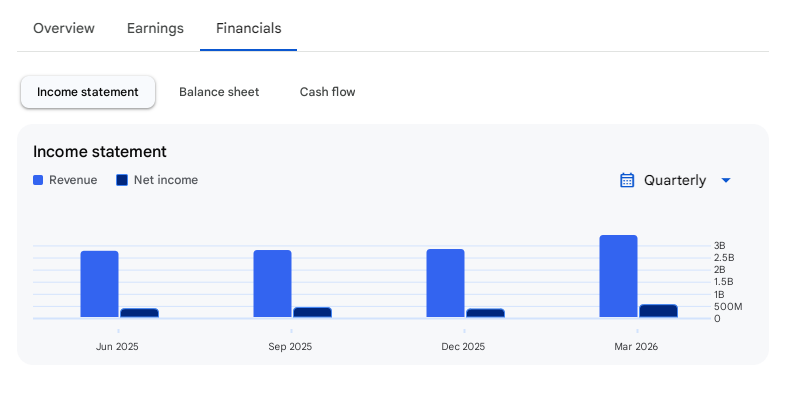Select the Income statement button
The width and height of the screenshot is (789, 393).
(88, 92)
